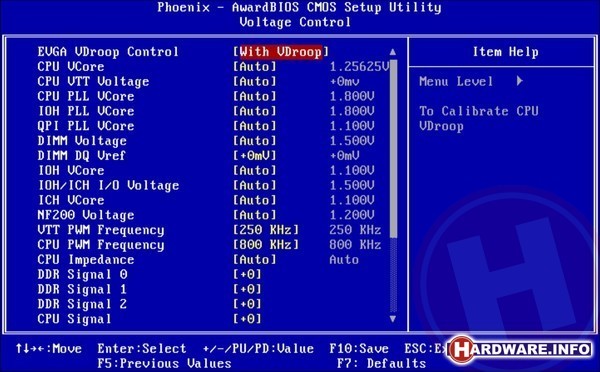The image size is (600, 372).
Task: Click the Menu Level text
Action: 456,82
